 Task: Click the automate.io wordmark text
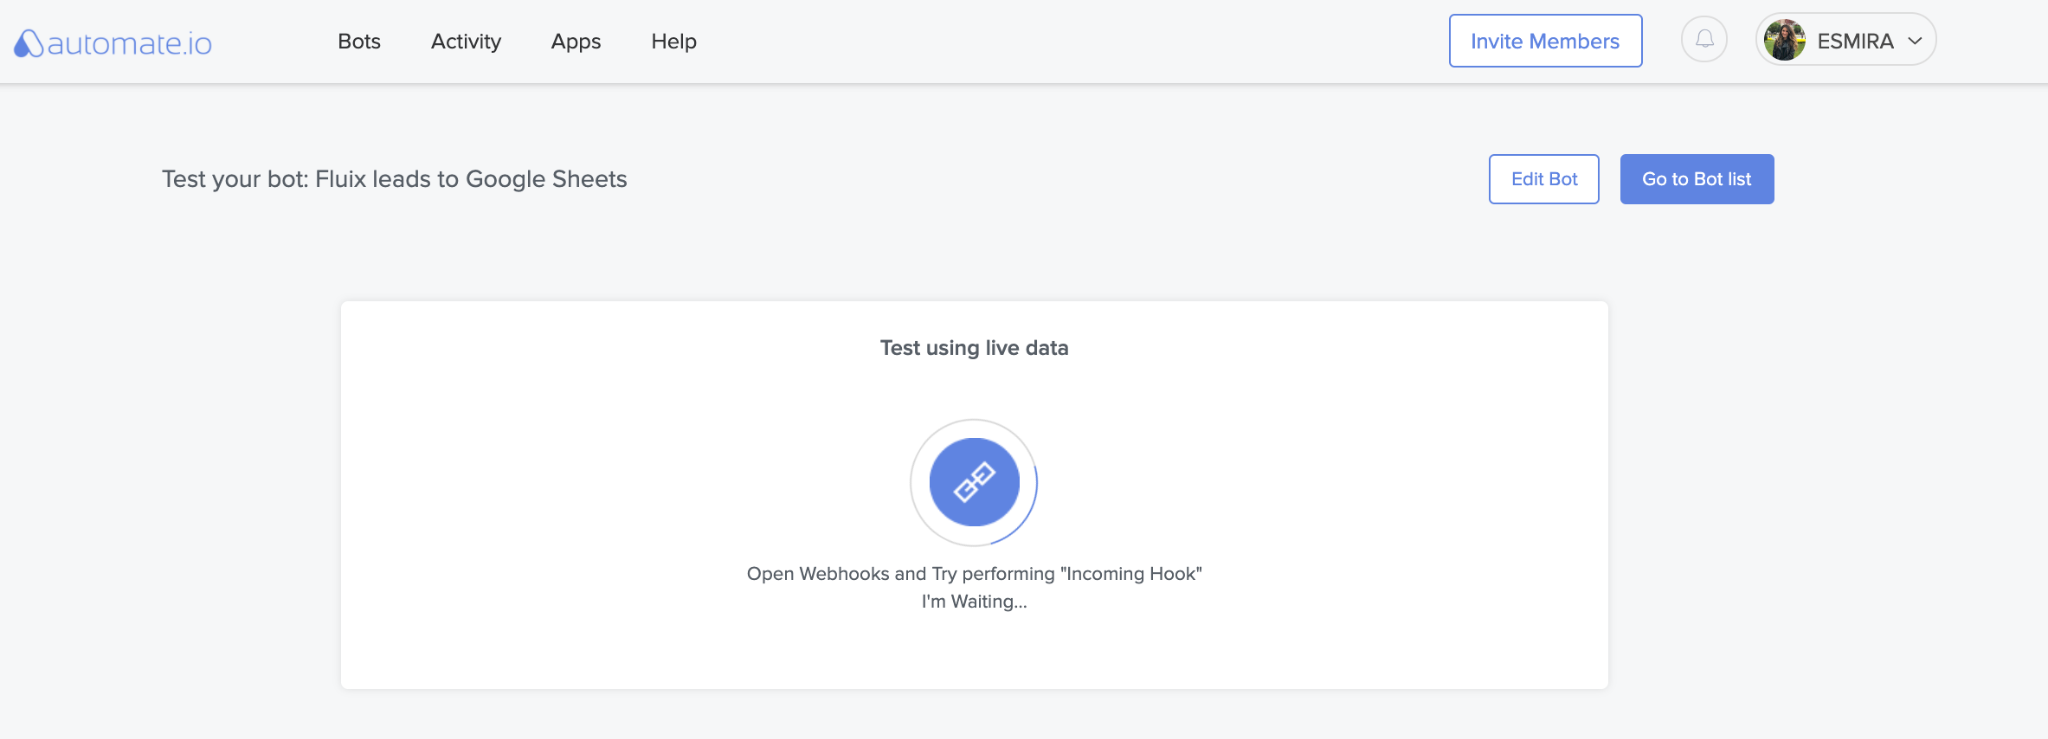[x=130, y=43]
